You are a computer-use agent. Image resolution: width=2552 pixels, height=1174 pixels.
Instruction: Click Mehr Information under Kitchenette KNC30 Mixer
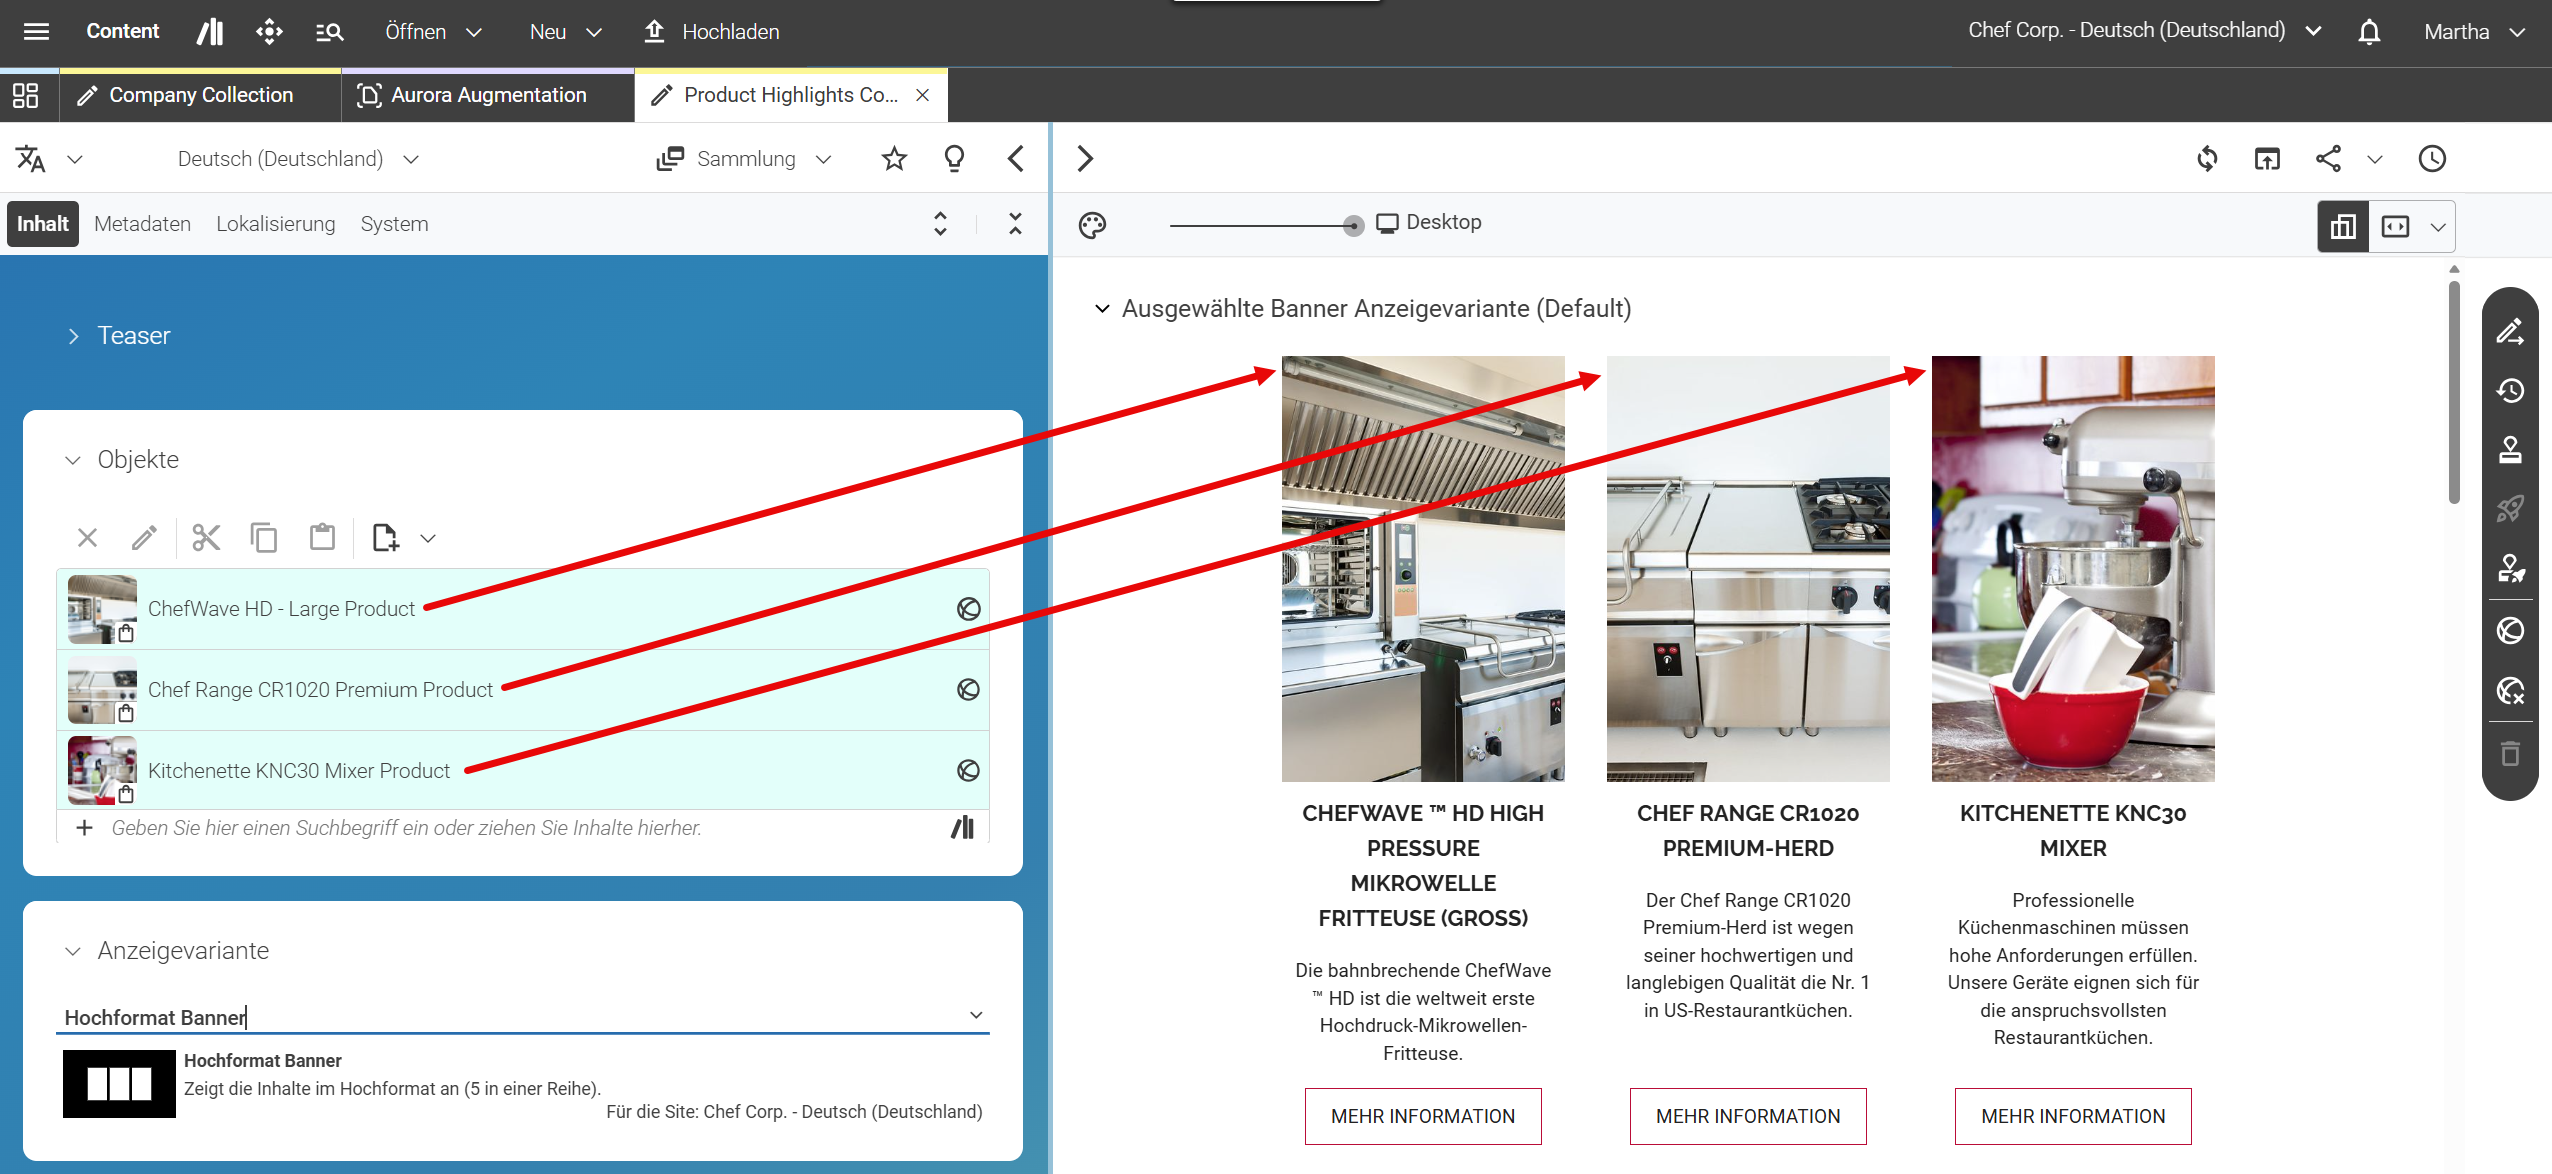(2073, 1116)
